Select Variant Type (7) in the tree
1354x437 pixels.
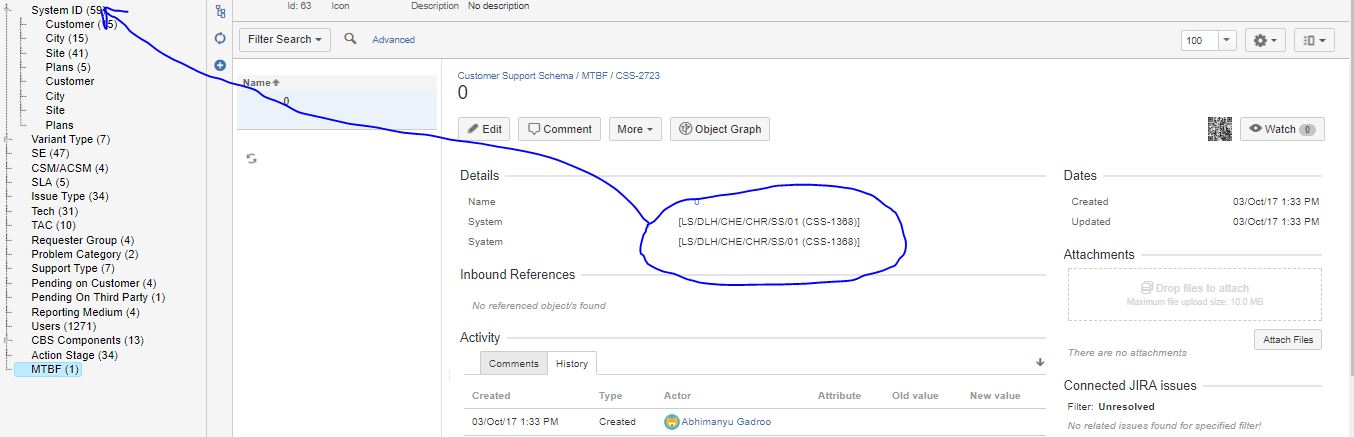tap(71, 139)
